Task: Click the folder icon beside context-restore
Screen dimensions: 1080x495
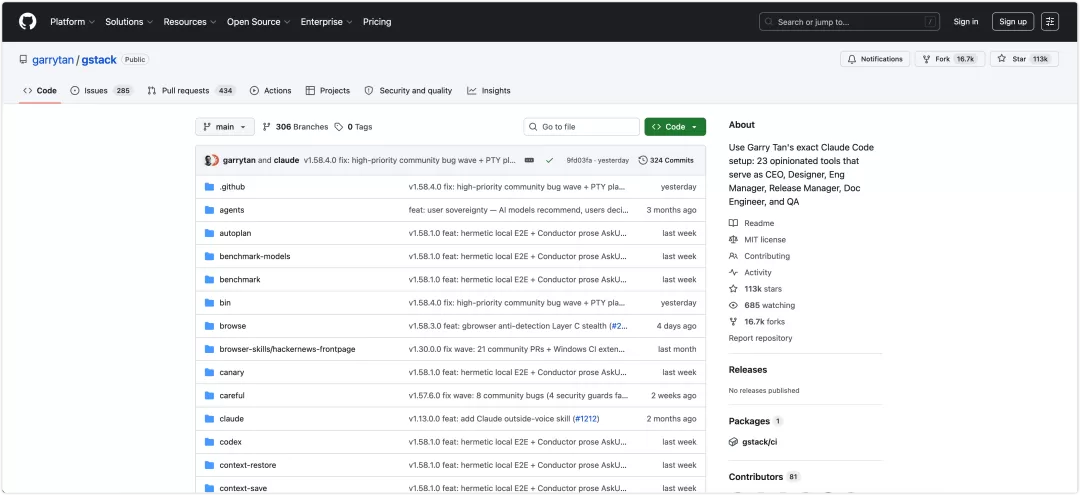Action: pos(209,465)
